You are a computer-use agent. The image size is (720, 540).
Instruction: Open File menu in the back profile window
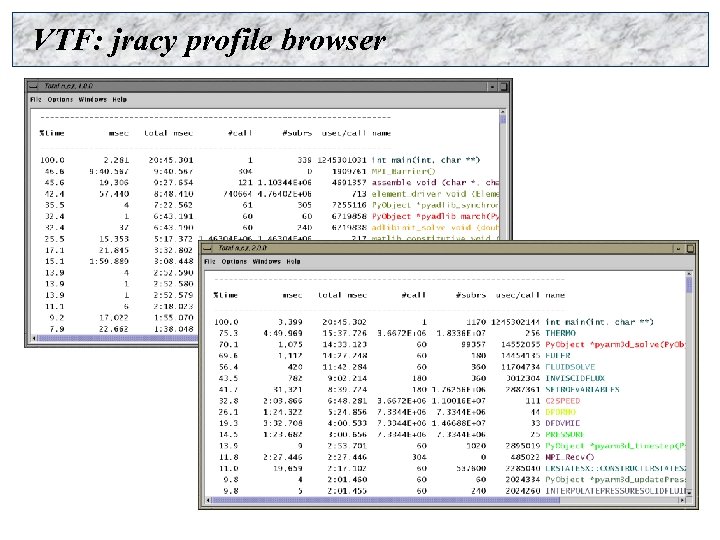click(35, 99)
